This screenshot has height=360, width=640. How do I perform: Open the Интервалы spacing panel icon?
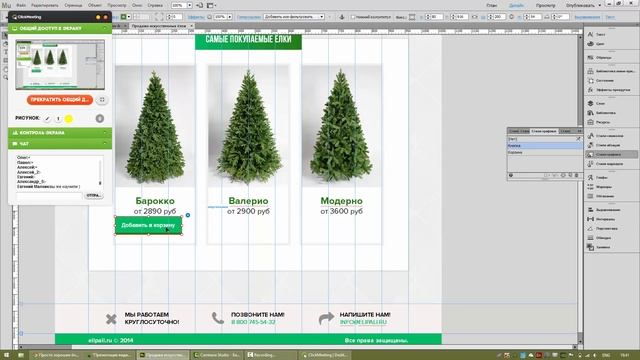[590, 219]
